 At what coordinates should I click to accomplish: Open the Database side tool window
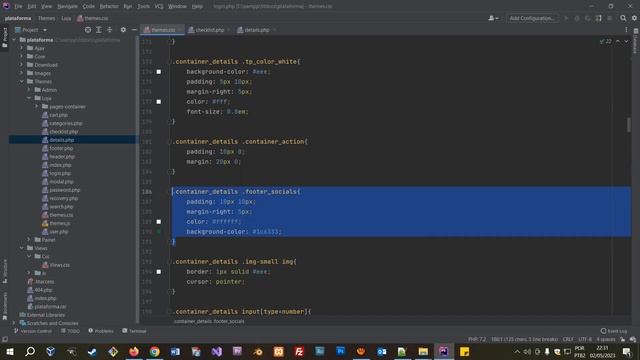(x=636, y=42)
